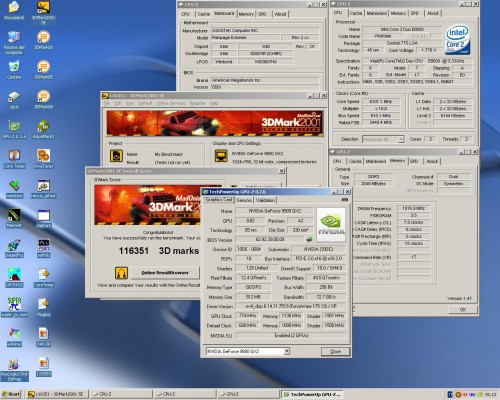Click the OK button in CPU-Z memory window
Image resolution: width=500 pixels, height=400 pixels.
click(x=463, y=310)
